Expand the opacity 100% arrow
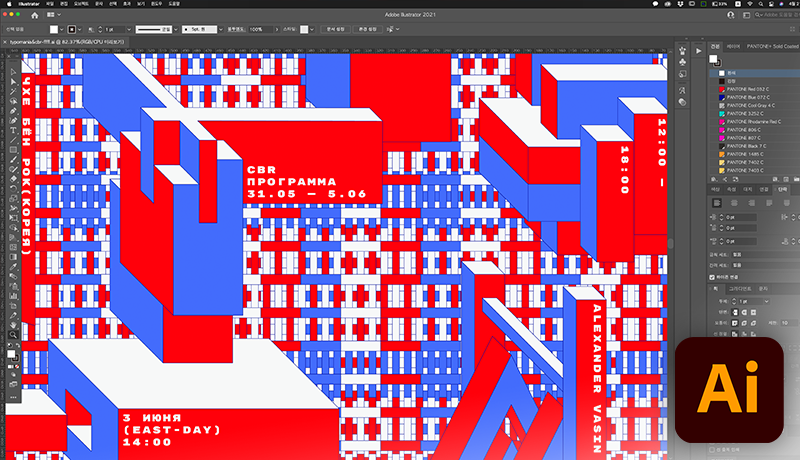 tap(277, 30)
